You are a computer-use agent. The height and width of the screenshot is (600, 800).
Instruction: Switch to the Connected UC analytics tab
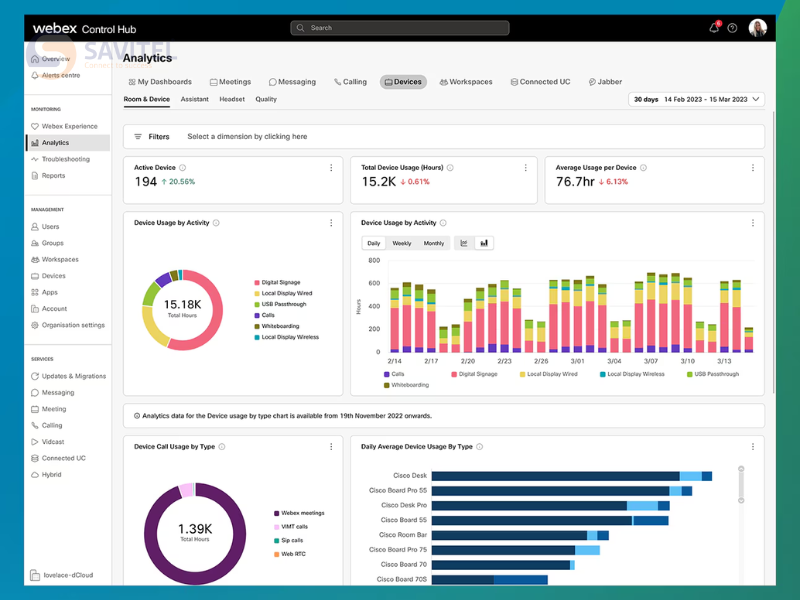point(540,82)
